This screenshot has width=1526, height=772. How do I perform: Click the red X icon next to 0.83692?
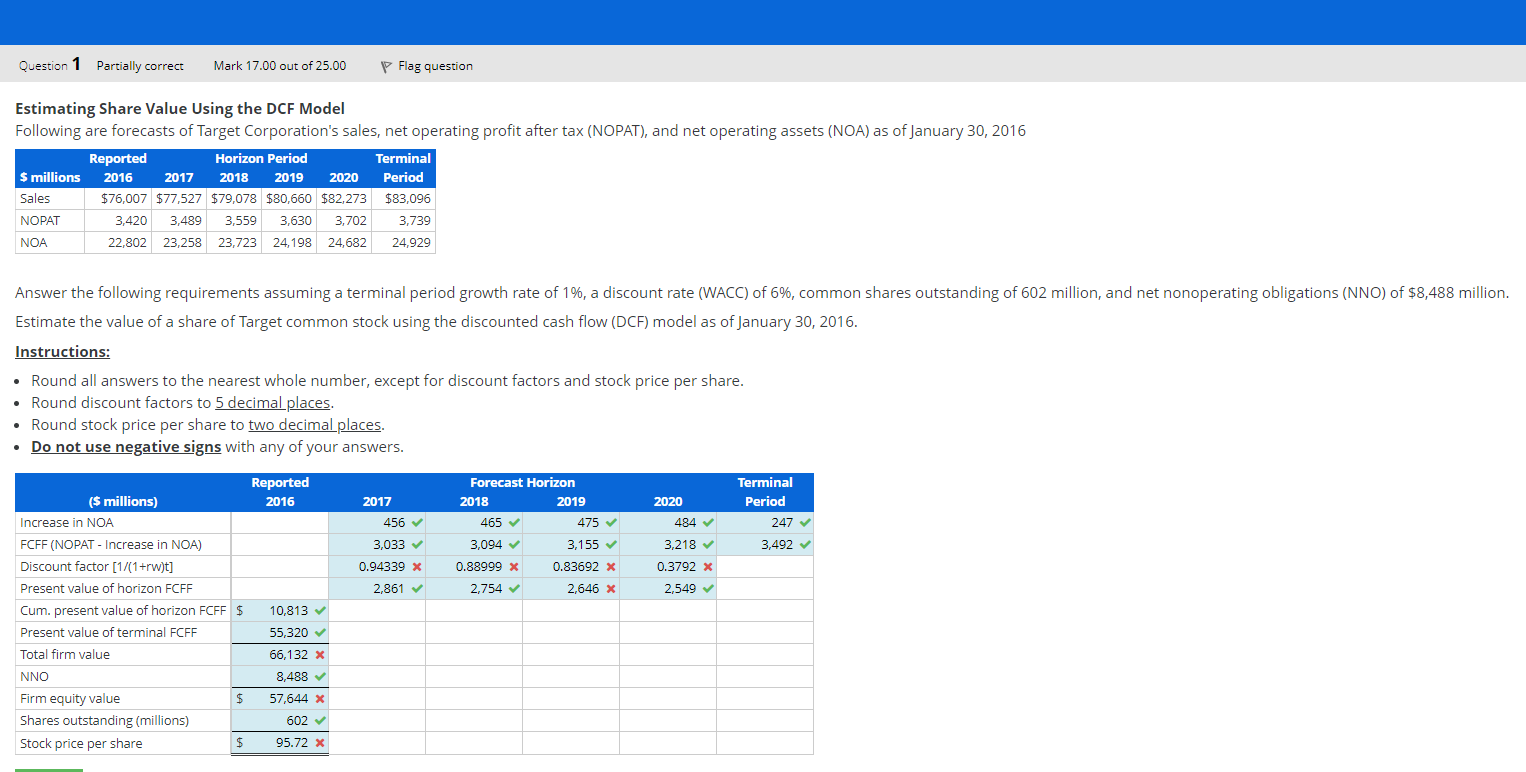610,567
